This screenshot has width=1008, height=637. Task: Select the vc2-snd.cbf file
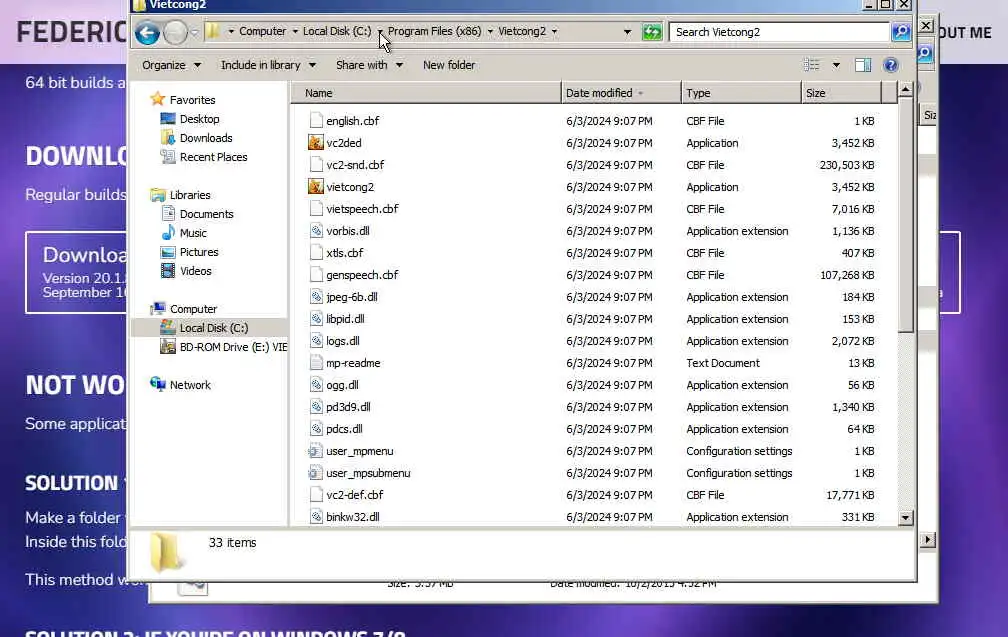[355, 165]
